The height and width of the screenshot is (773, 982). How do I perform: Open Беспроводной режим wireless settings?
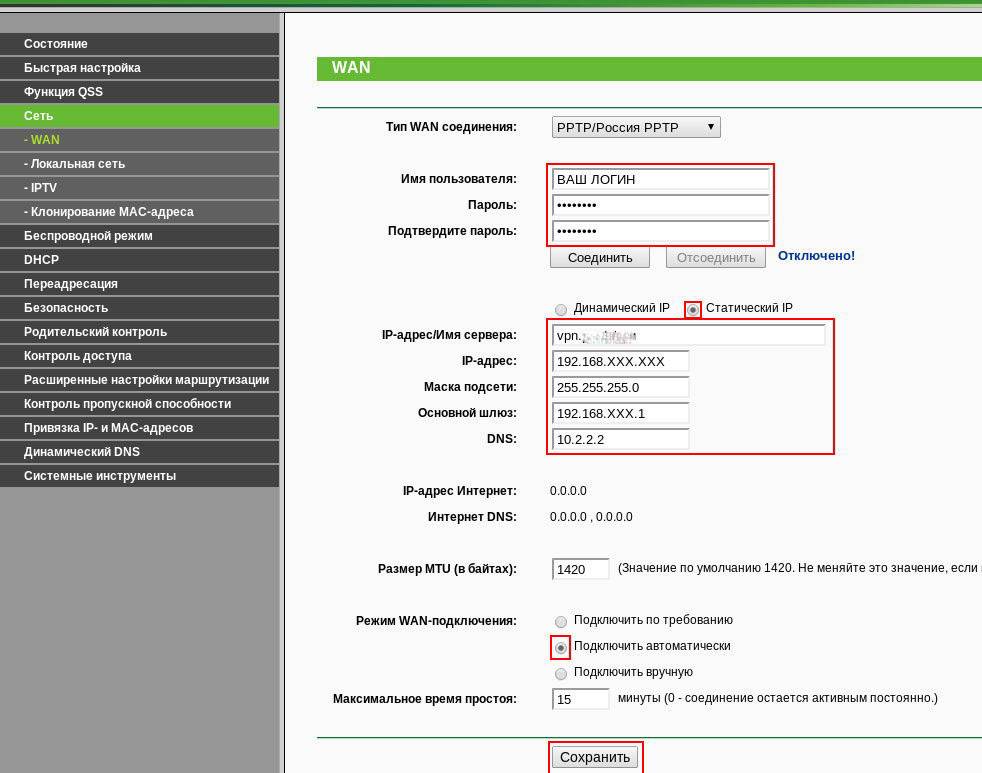click(139, 236)
